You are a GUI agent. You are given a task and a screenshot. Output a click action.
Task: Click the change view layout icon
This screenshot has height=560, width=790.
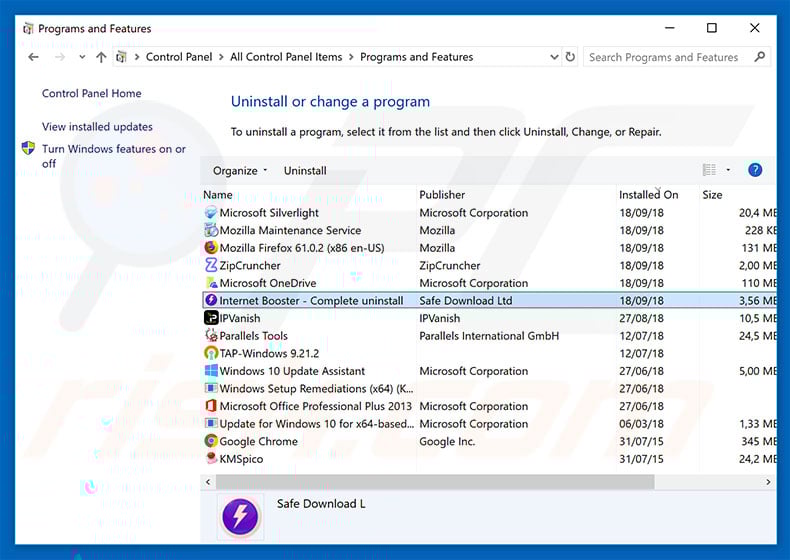pos(709,170)
